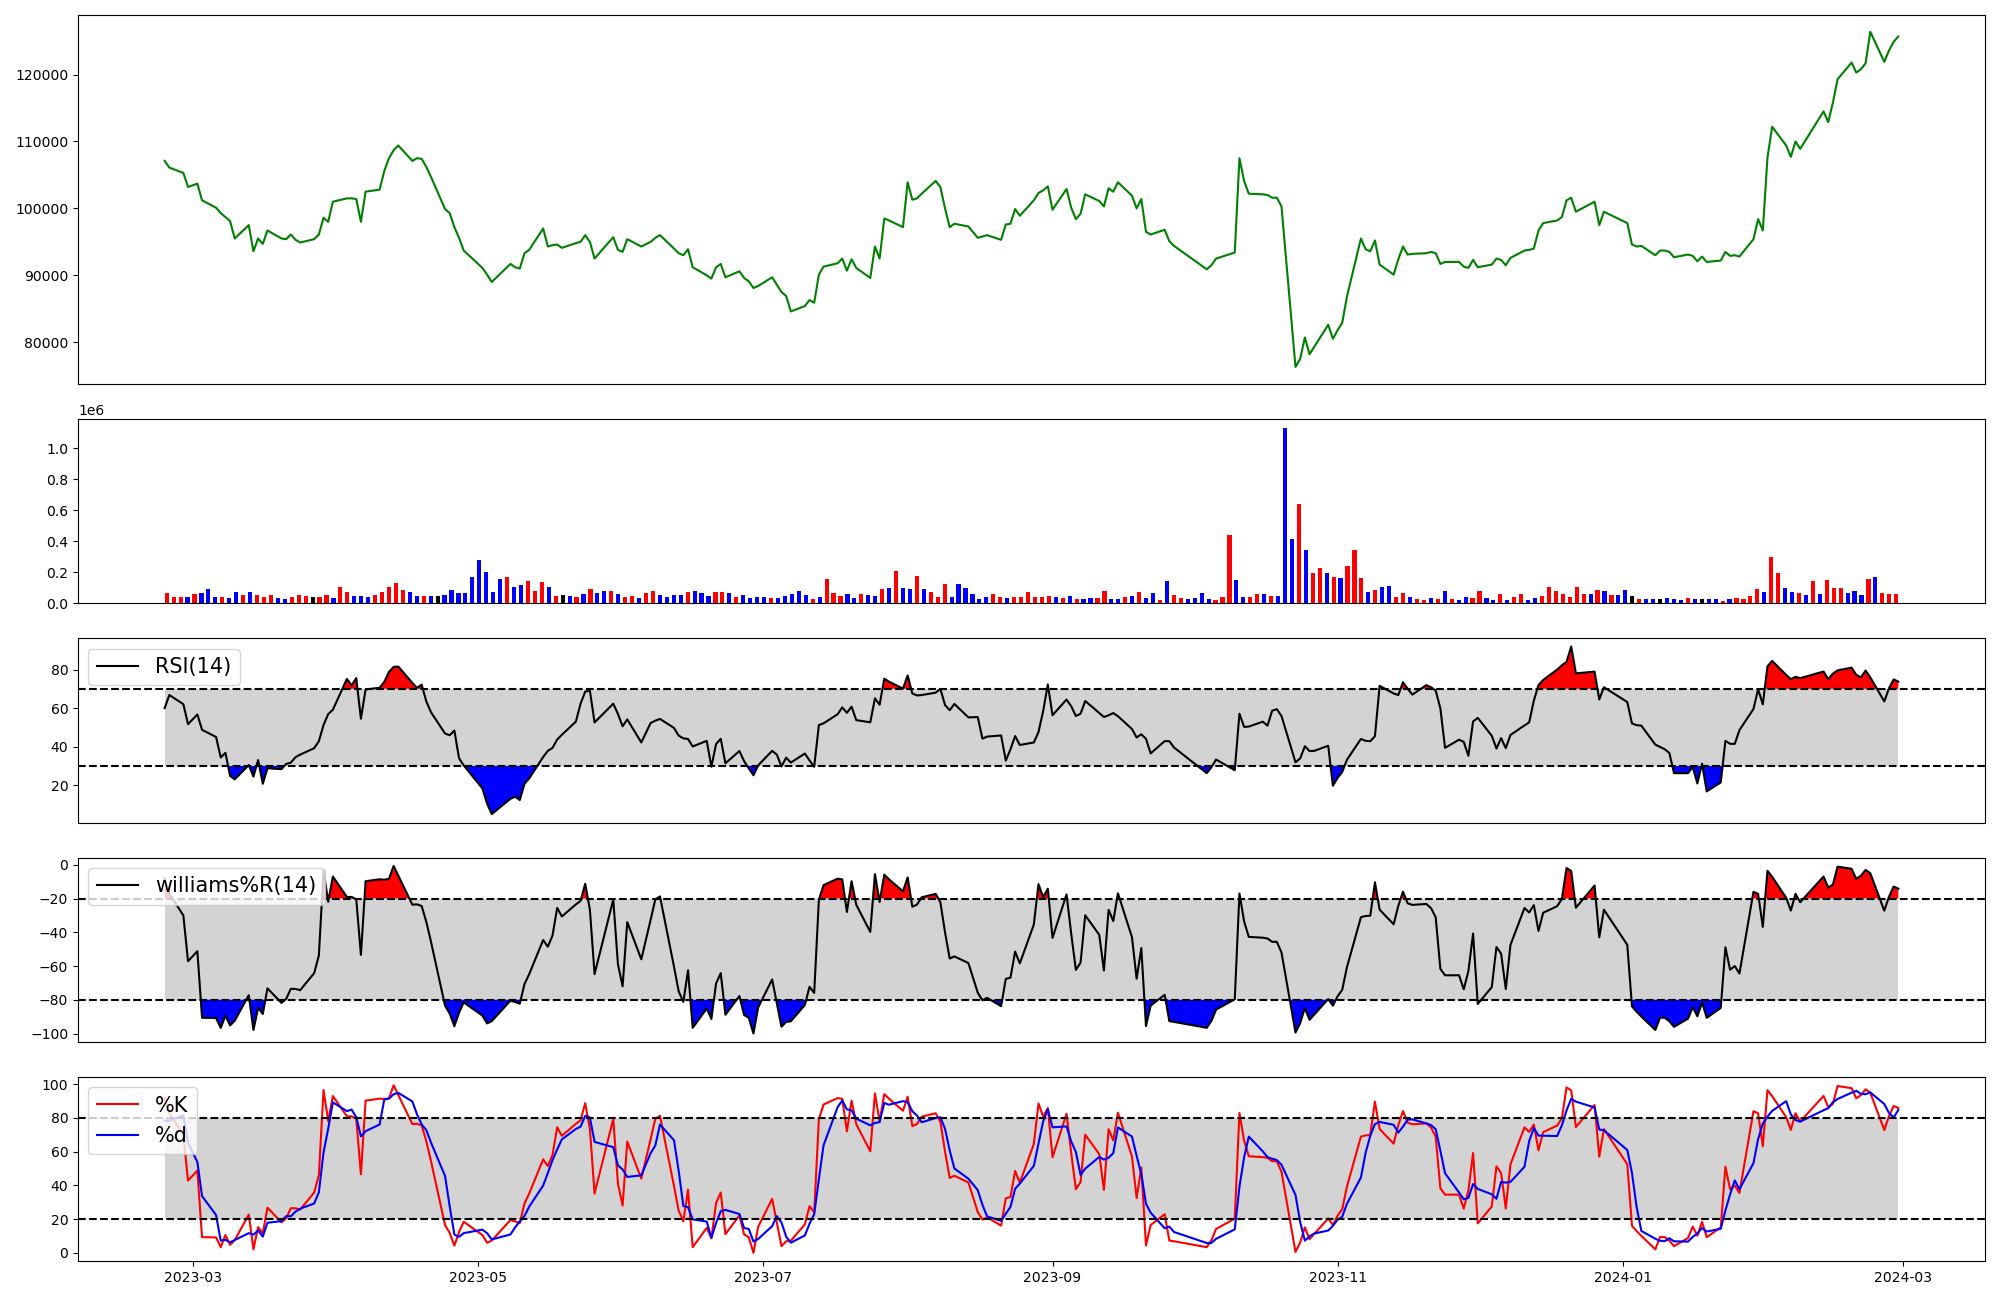Click the RSI(14) legend label
This screenshot has width=2000, height=1300.
192,666
